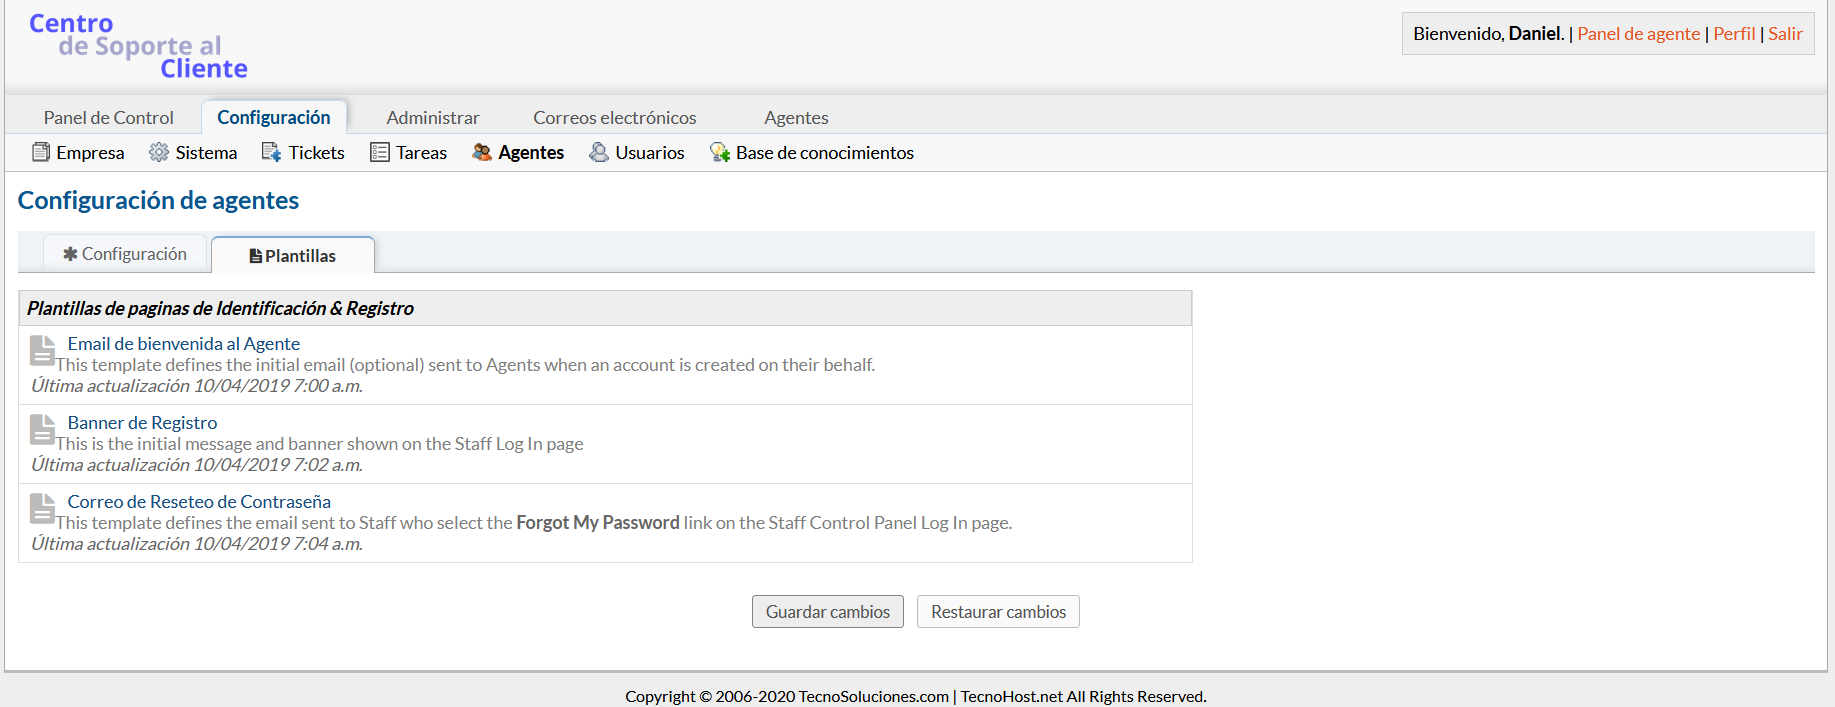This screenshot has width=1835, height=707.
Task: Click the Sistema gear icon
Action: 158,152
